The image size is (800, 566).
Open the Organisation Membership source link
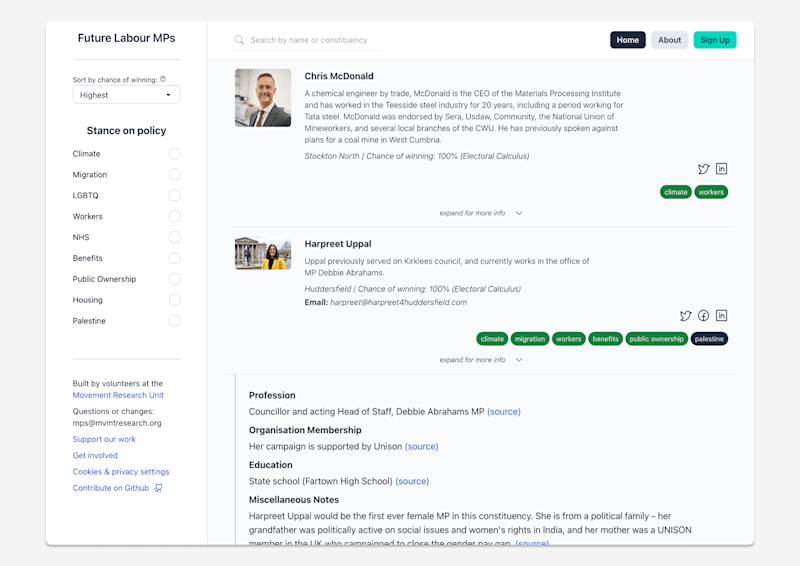point(421,446)
